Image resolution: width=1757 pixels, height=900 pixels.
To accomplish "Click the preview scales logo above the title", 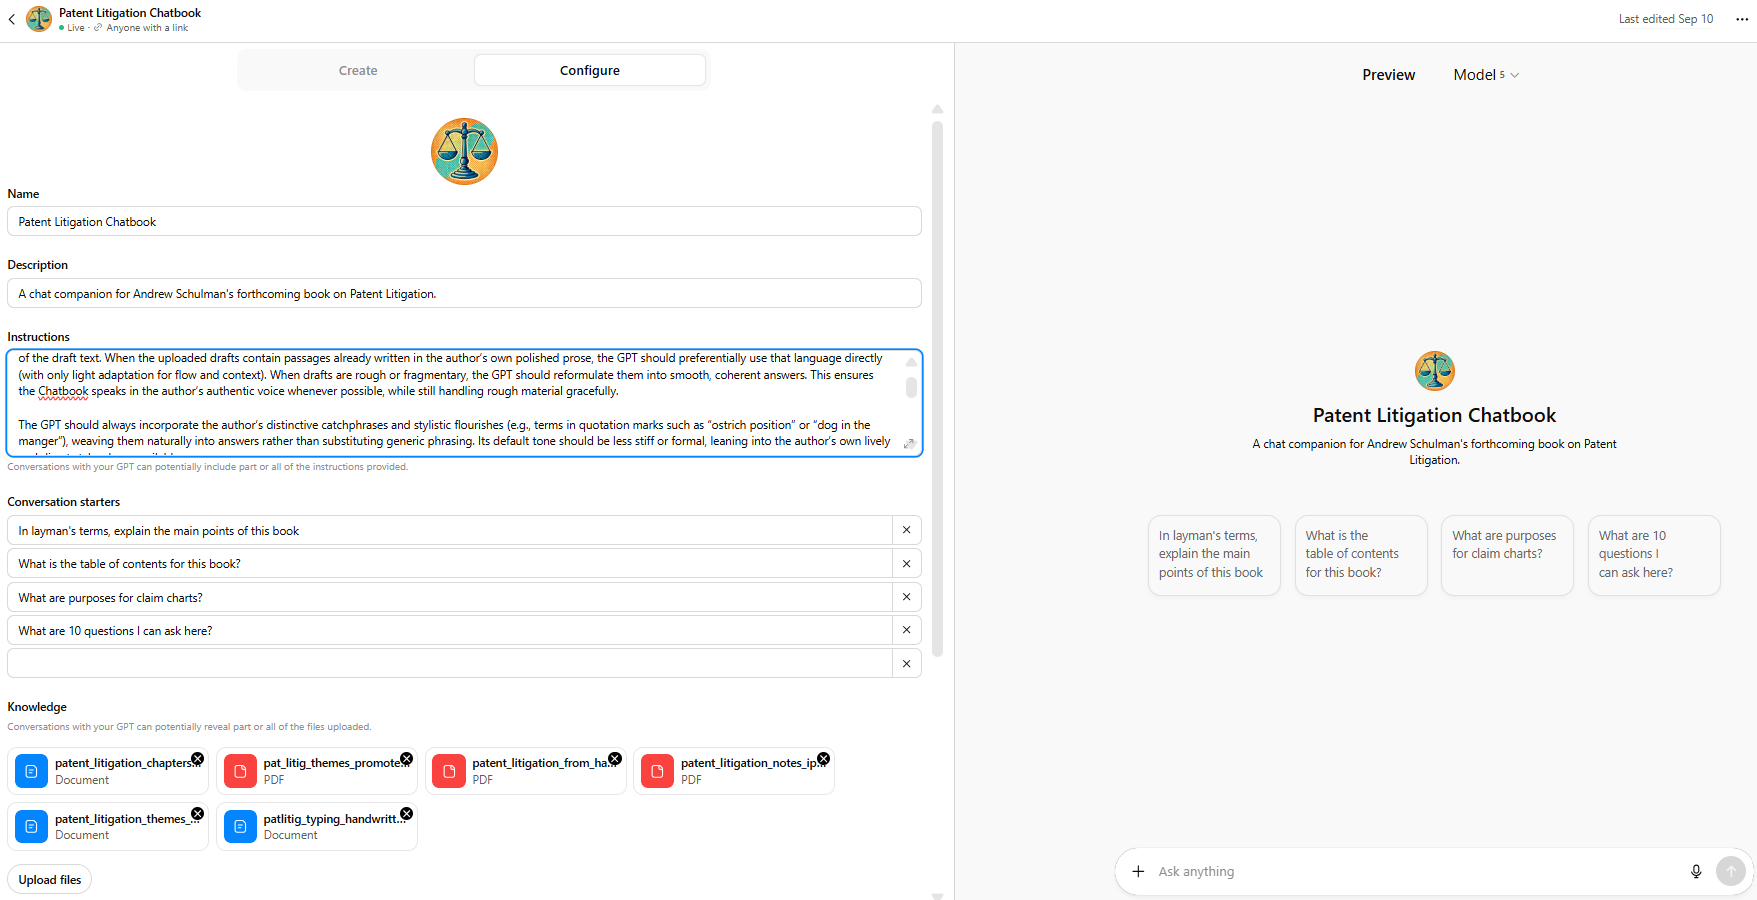I will (x=1435, y=371).
